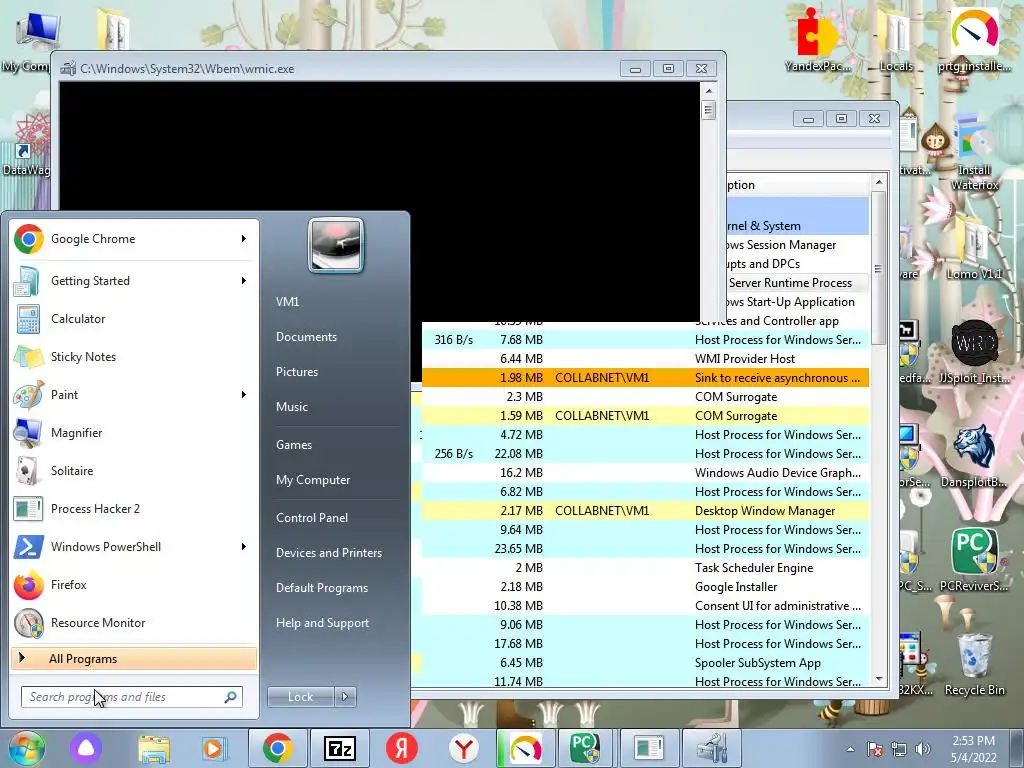
Task: Open Help and Support
Action: (x=322, y=623)
